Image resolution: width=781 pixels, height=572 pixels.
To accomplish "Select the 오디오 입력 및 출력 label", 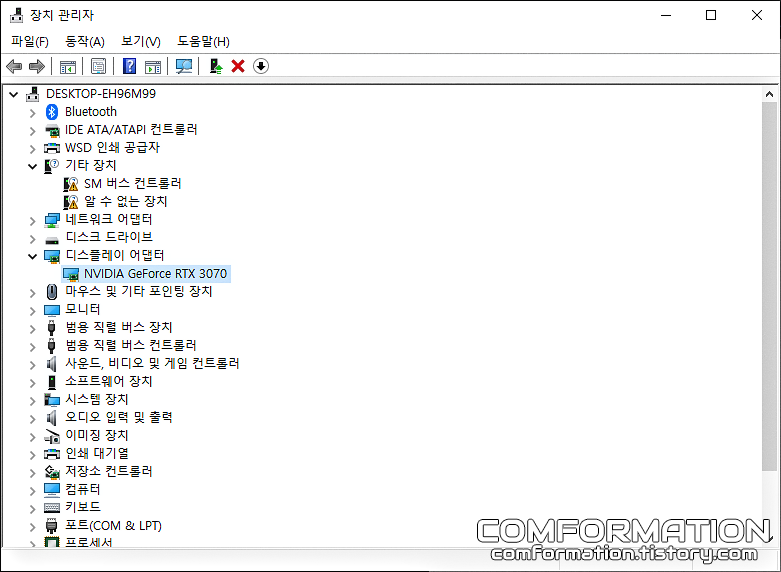I will 119,418.
